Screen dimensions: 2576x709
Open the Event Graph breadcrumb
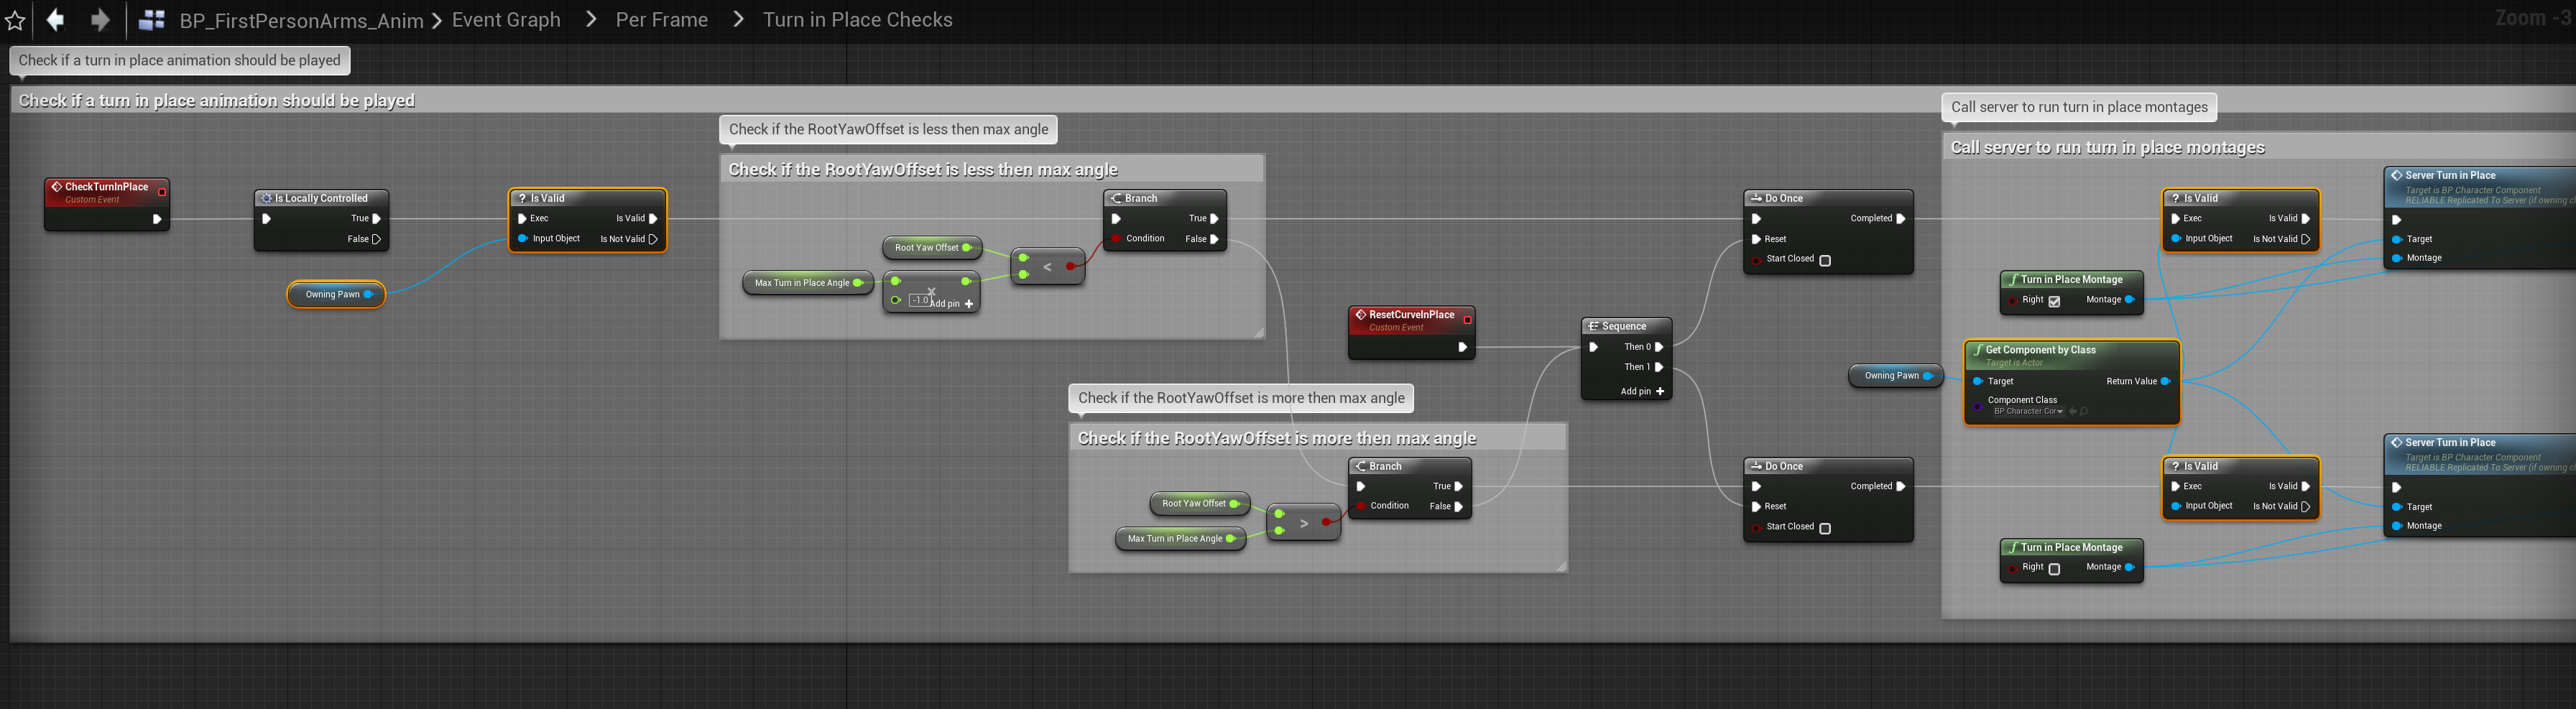tap(506, 20)
